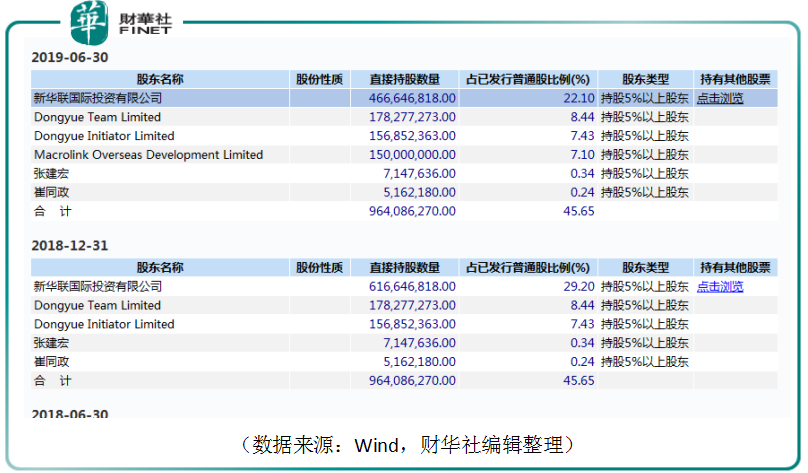Image resolution: width=808 pixels, height=473 pixels.
Task: Click 股东类型 header in the 2018-12-31 table
Action: pyautogui.click(x=645, y=267)
